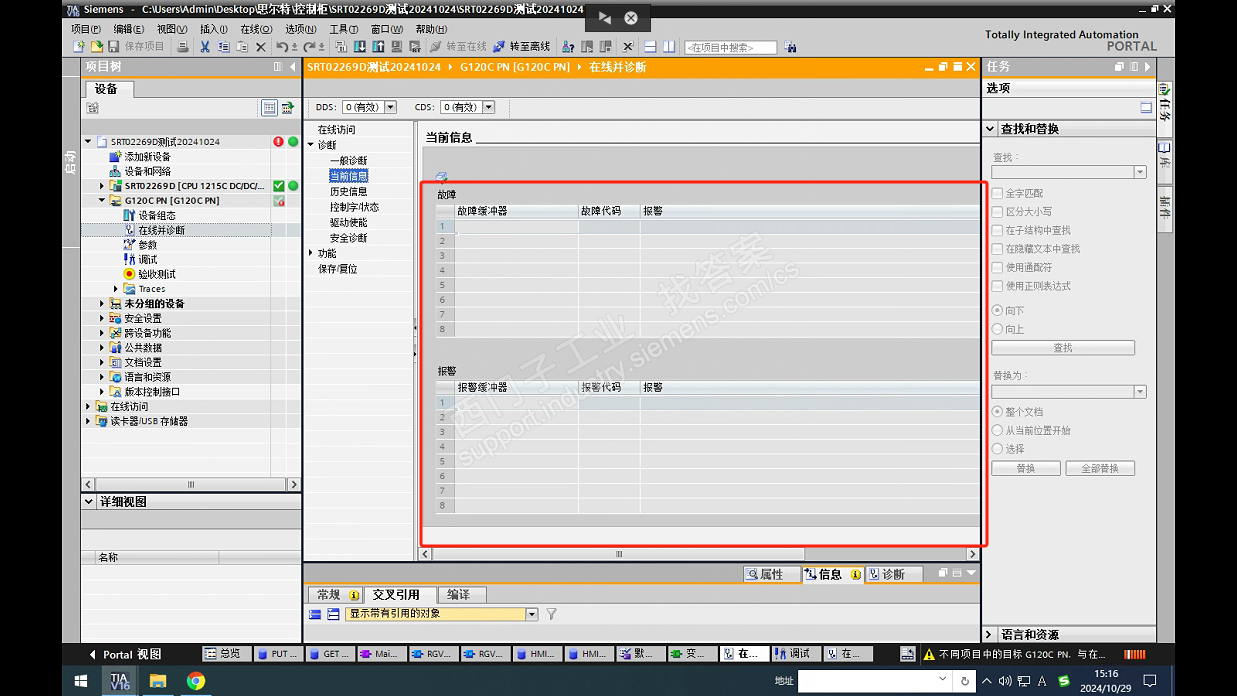Click the 在项目中搜索 search field
Screen dimensions: 1237x696
[731, 47]
